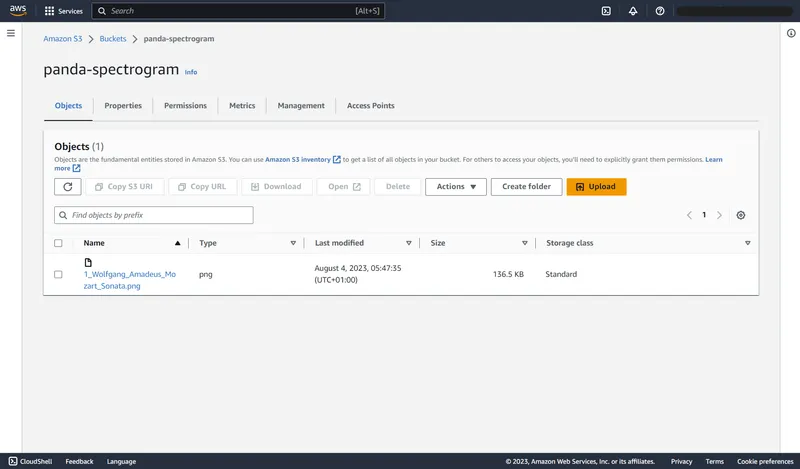Open table preferences gear icon
This screenshot has height=469, width=800.
(741, 215)
